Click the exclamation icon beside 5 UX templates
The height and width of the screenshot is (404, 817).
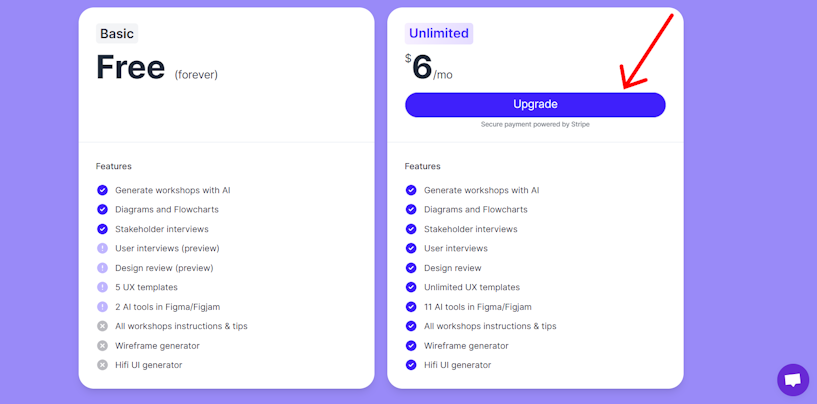point(102,287)
